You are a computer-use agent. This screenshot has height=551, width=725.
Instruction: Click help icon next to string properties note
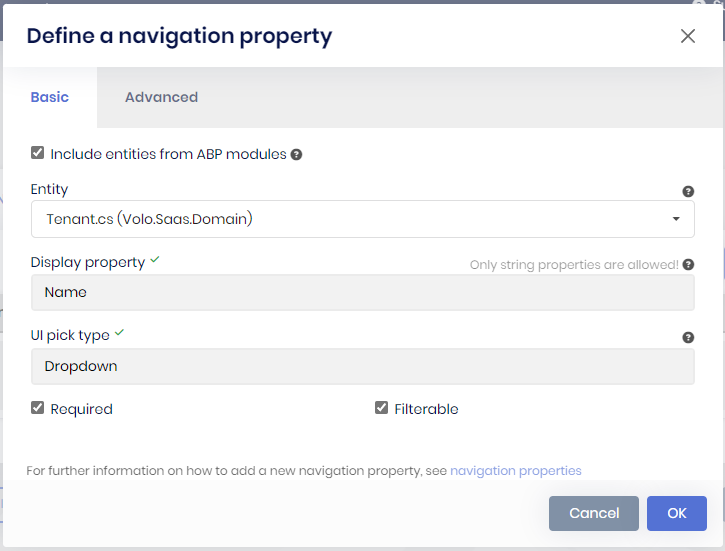point(688,265)
